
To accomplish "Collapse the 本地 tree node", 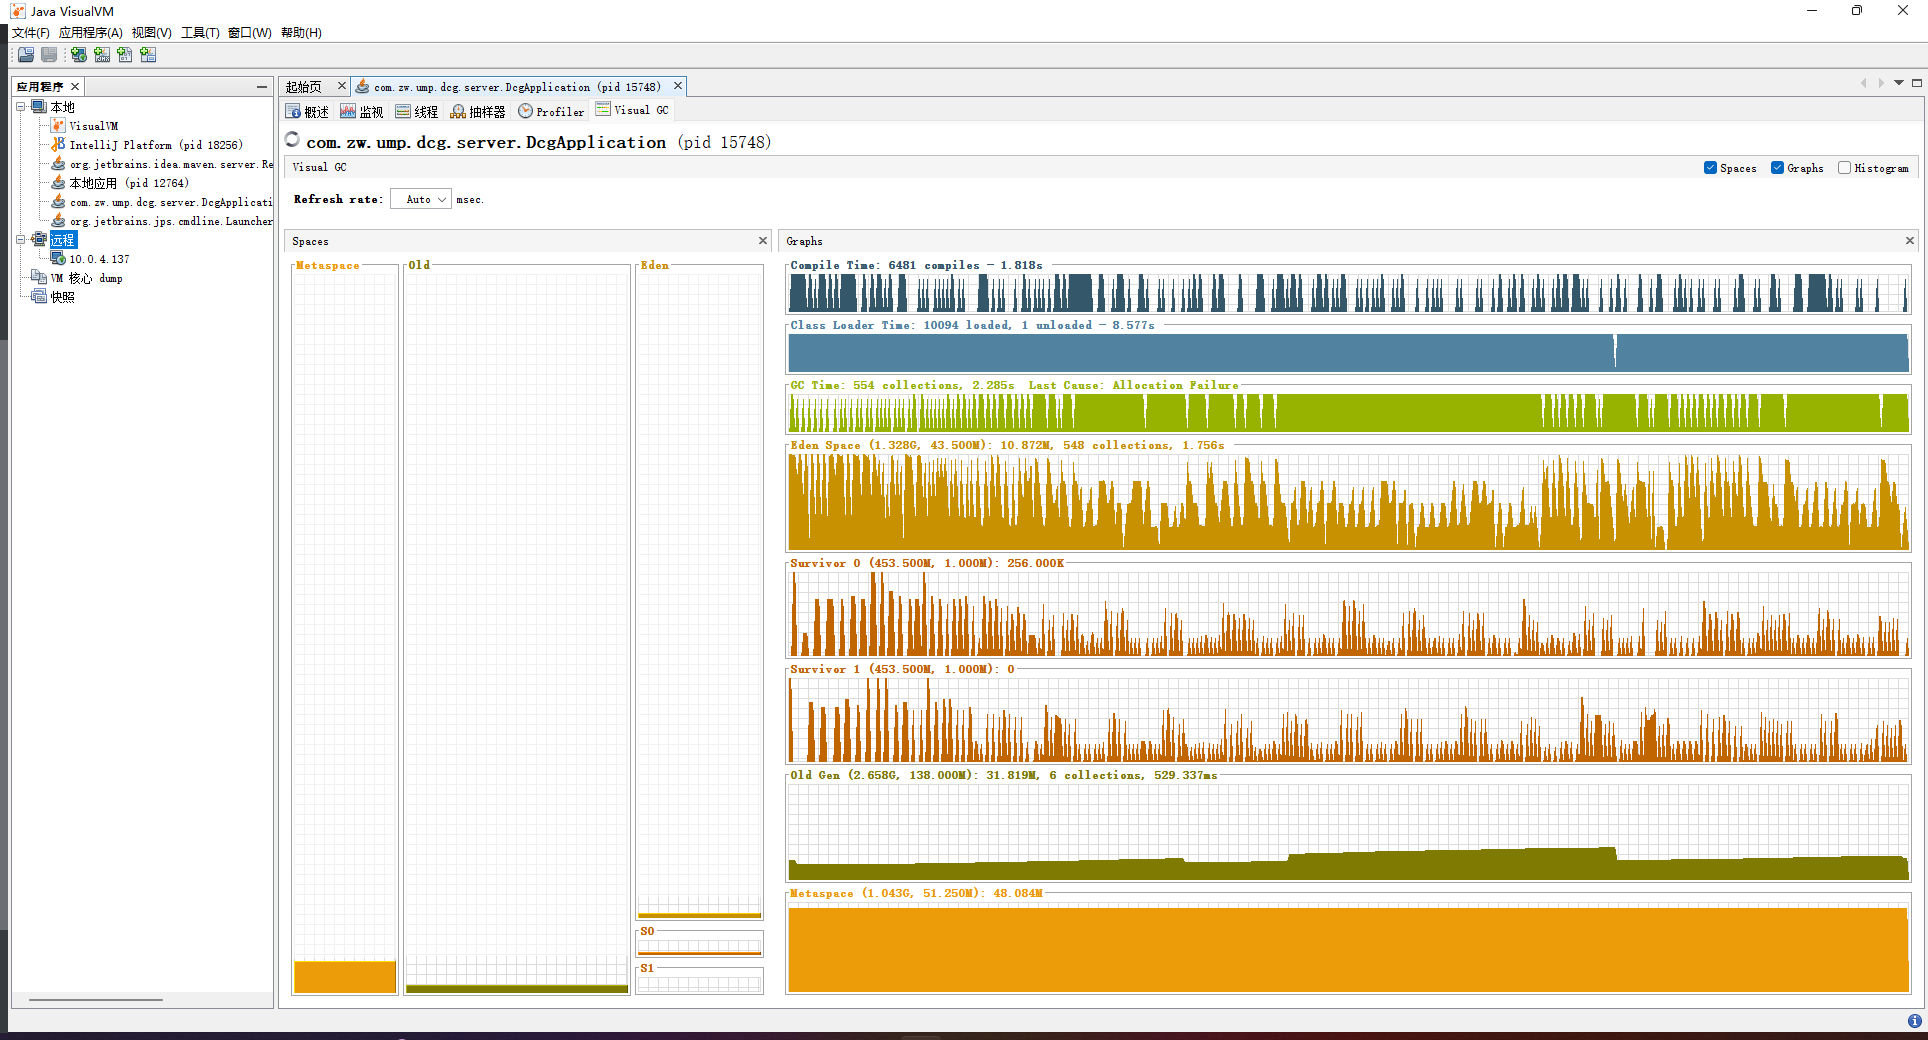I will 20,107.
